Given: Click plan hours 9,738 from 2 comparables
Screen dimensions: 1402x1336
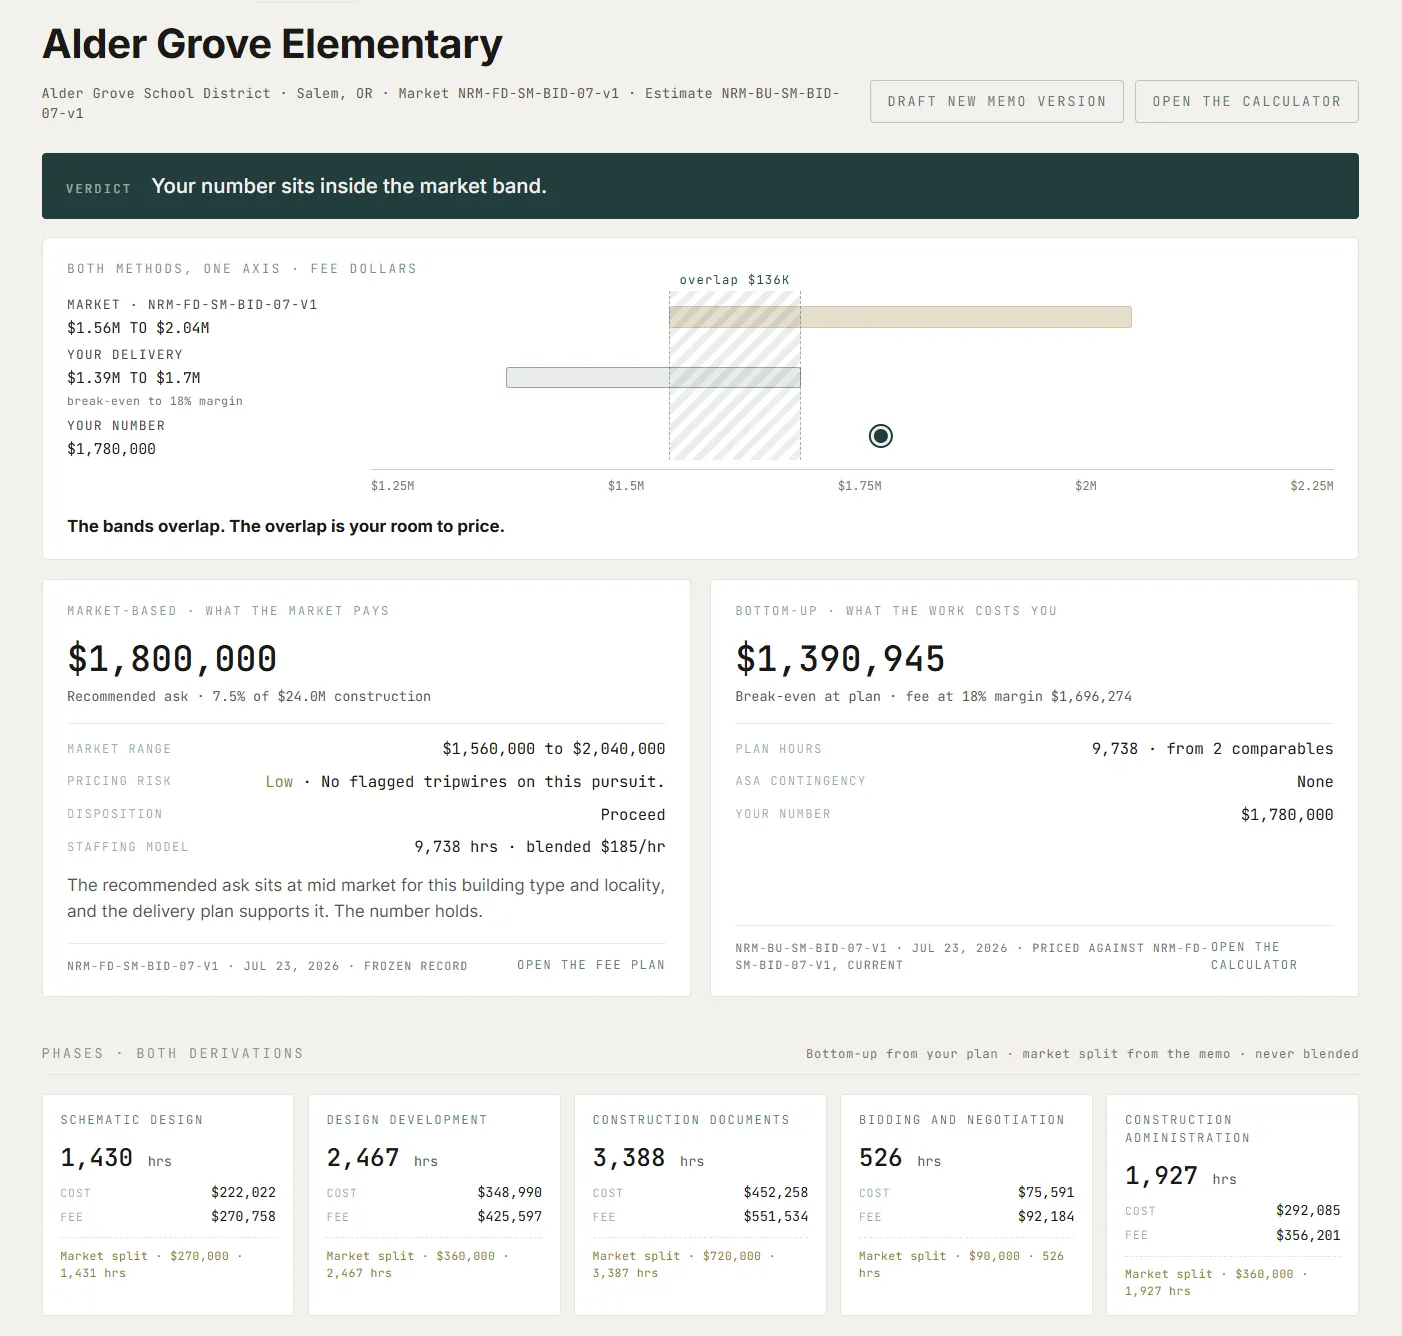Looking at the screenshot, I should pyautogui.click(x=1212, y=749).
